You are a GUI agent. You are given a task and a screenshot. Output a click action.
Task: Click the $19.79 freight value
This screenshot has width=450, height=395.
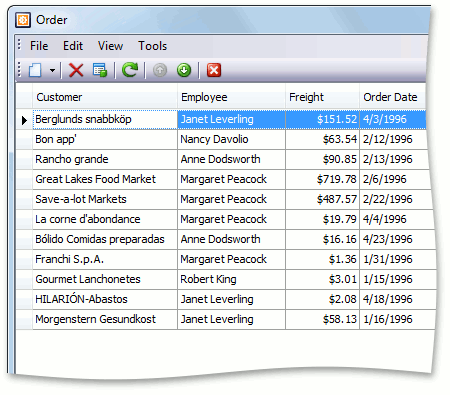pos(340,219)
